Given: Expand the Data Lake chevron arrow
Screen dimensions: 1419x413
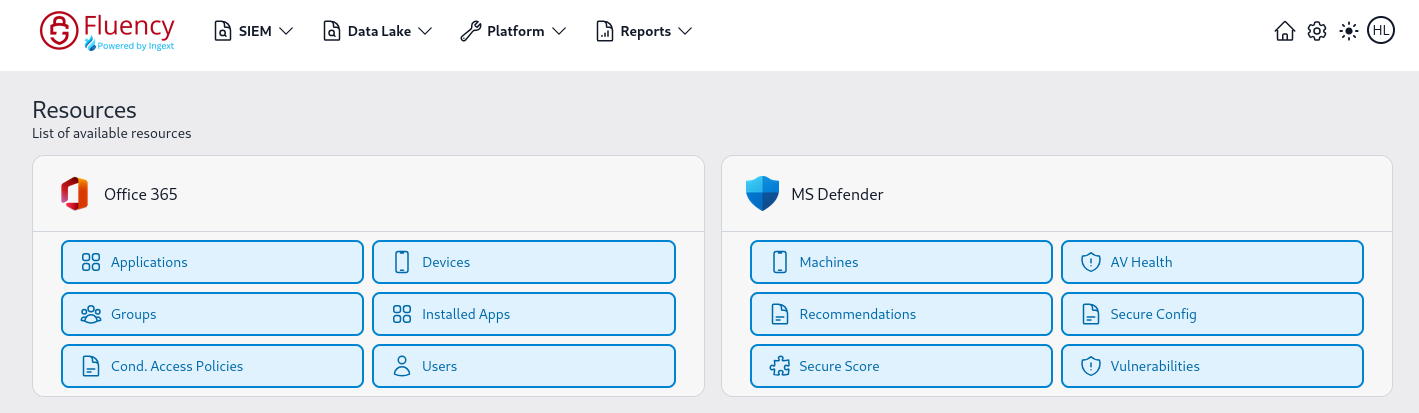Looking at the screenshot, I should click(x=425, y=31).
